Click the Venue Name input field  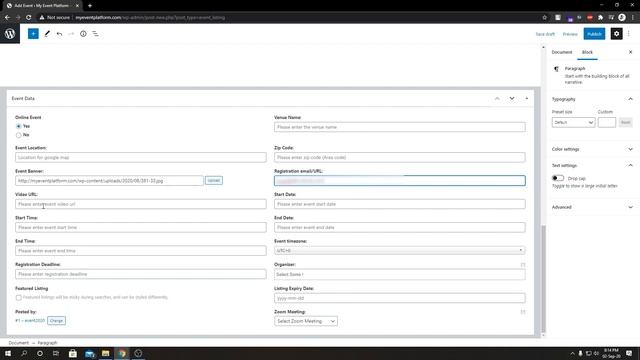[400, 127]
